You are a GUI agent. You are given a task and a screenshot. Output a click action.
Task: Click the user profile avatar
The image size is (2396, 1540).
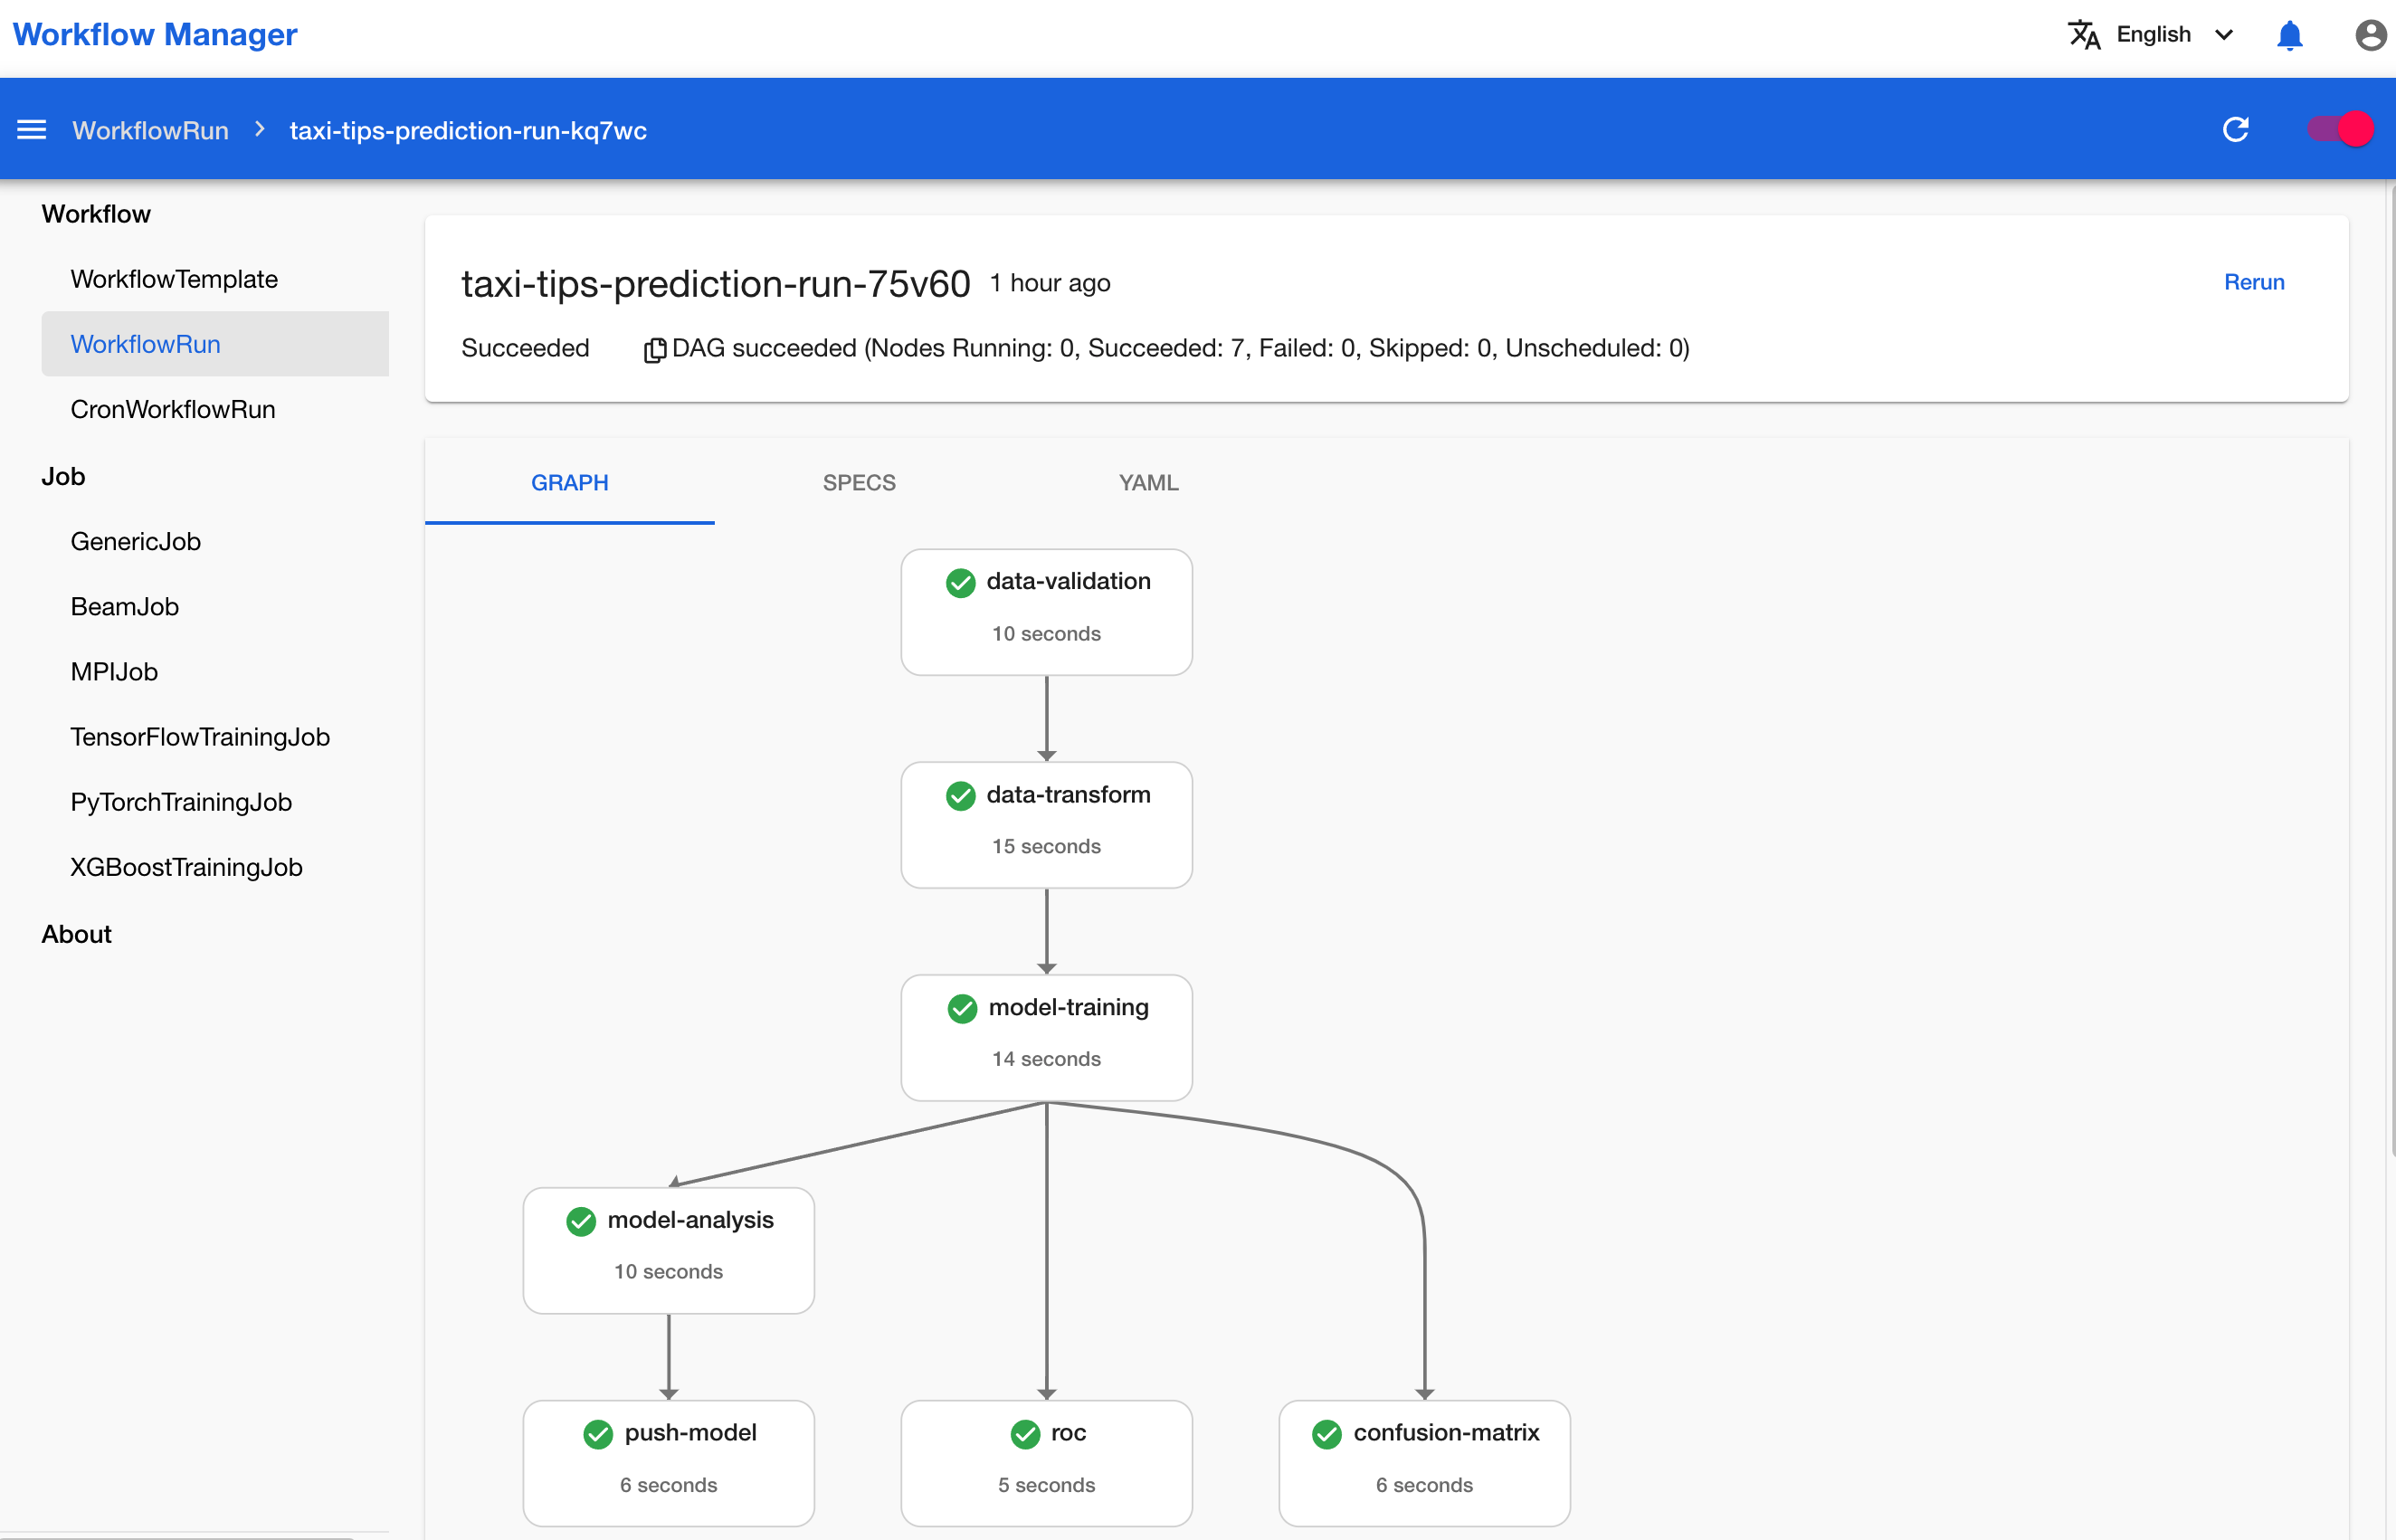(2372, 35)
